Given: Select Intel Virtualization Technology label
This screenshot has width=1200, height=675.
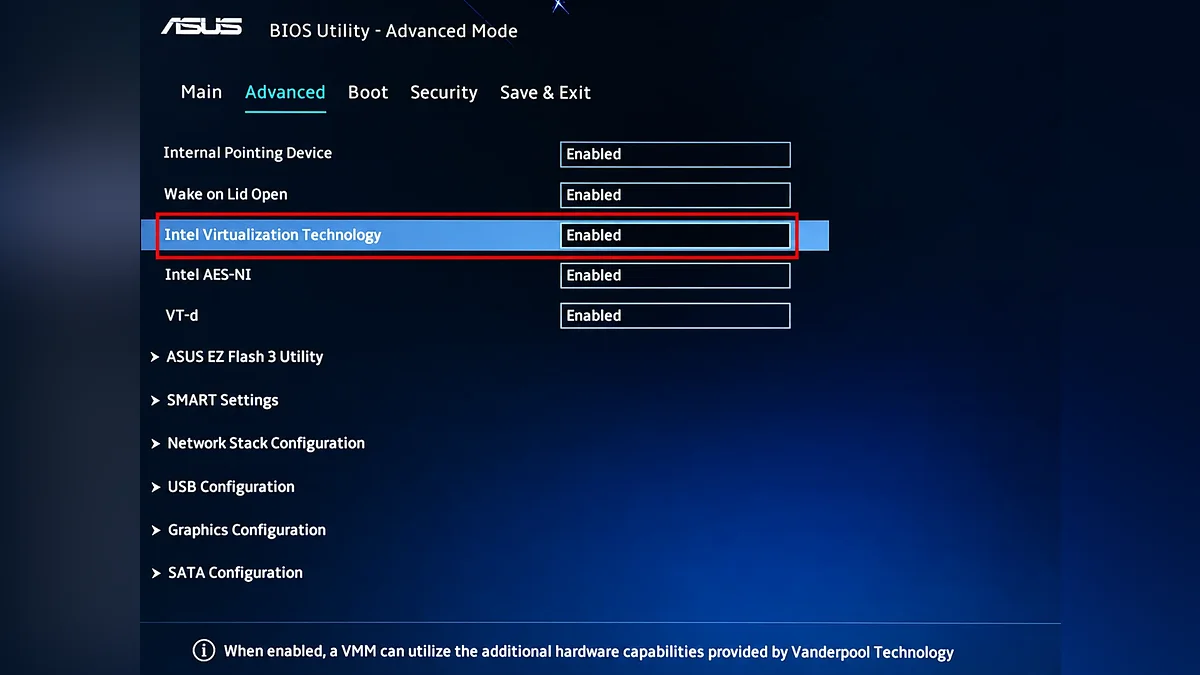Looking at the screenshot, I should pyautogui.click(x=272, y=235).
